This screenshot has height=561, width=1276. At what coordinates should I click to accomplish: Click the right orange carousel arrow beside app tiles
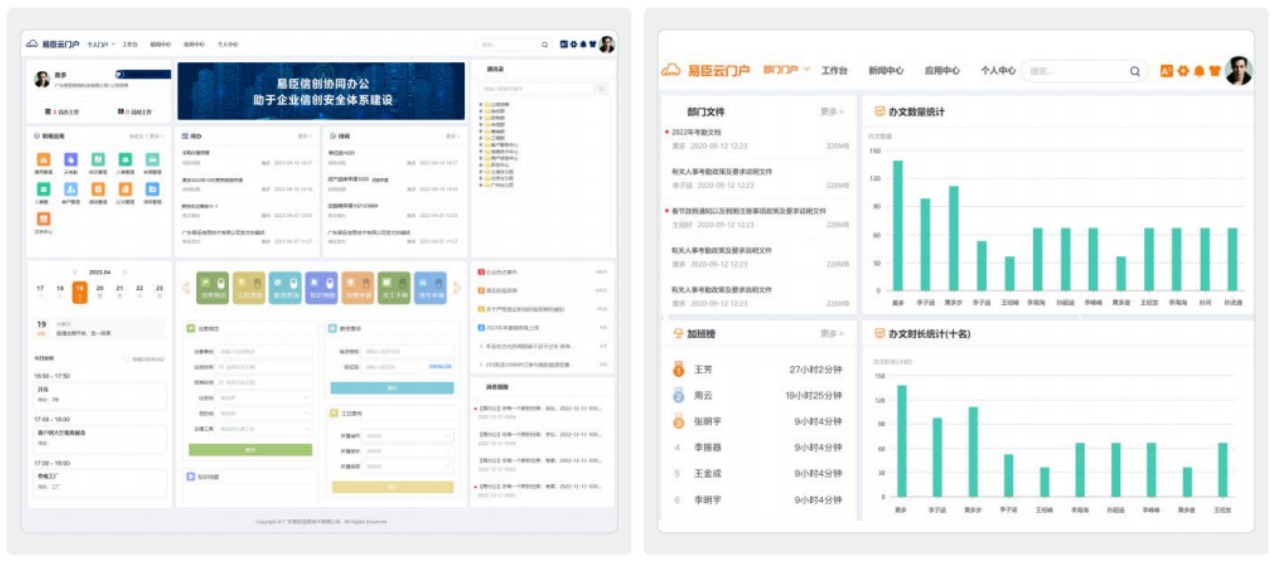tap(457, 288)
